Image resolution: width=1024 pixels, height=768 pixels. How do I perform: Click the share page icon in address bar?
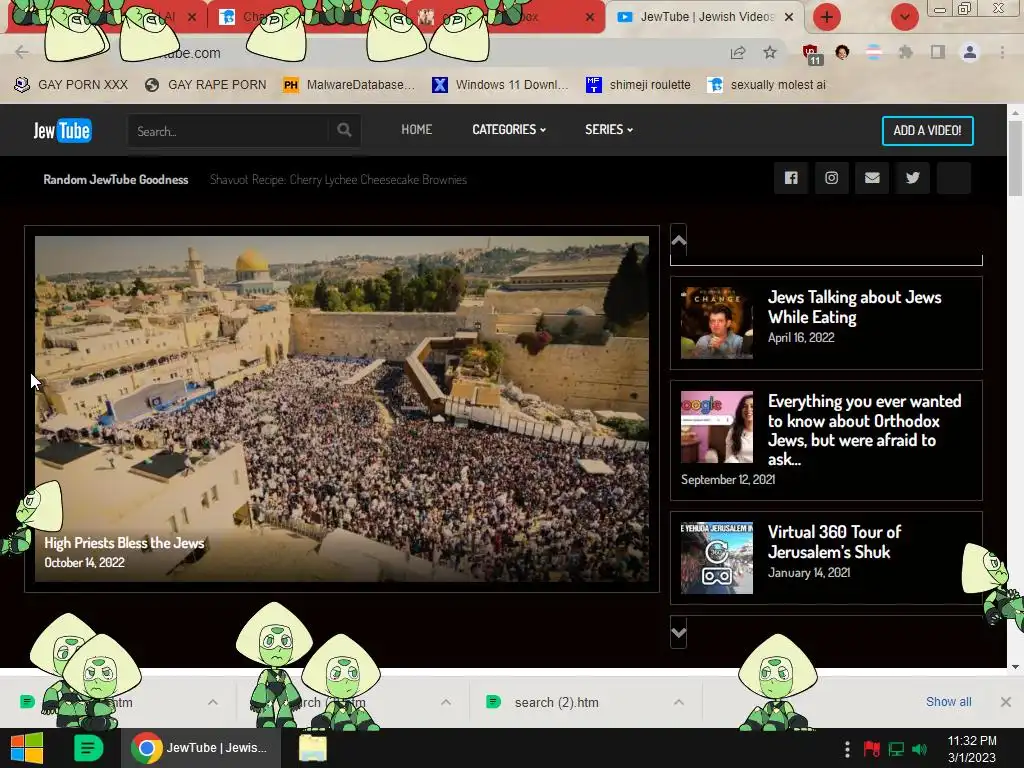click(x=738, y=52)
